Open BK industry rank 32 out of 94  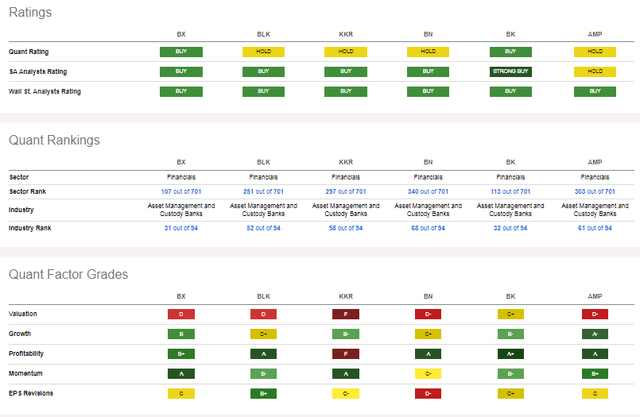[x=510, y=228]
